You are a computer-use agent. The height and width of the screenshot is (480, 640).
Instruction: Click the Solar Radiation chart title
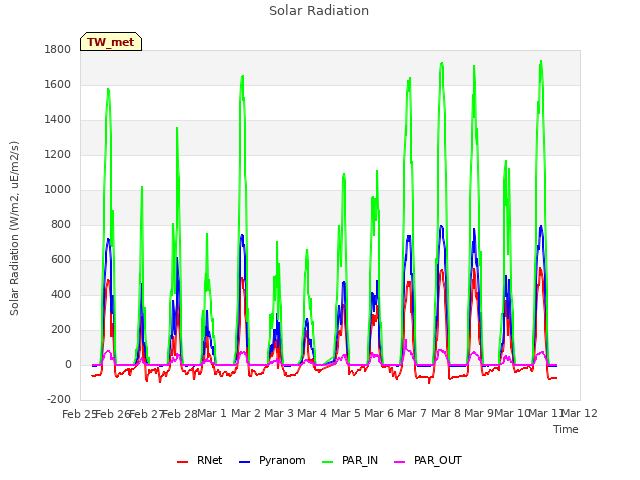pos(319,11)
